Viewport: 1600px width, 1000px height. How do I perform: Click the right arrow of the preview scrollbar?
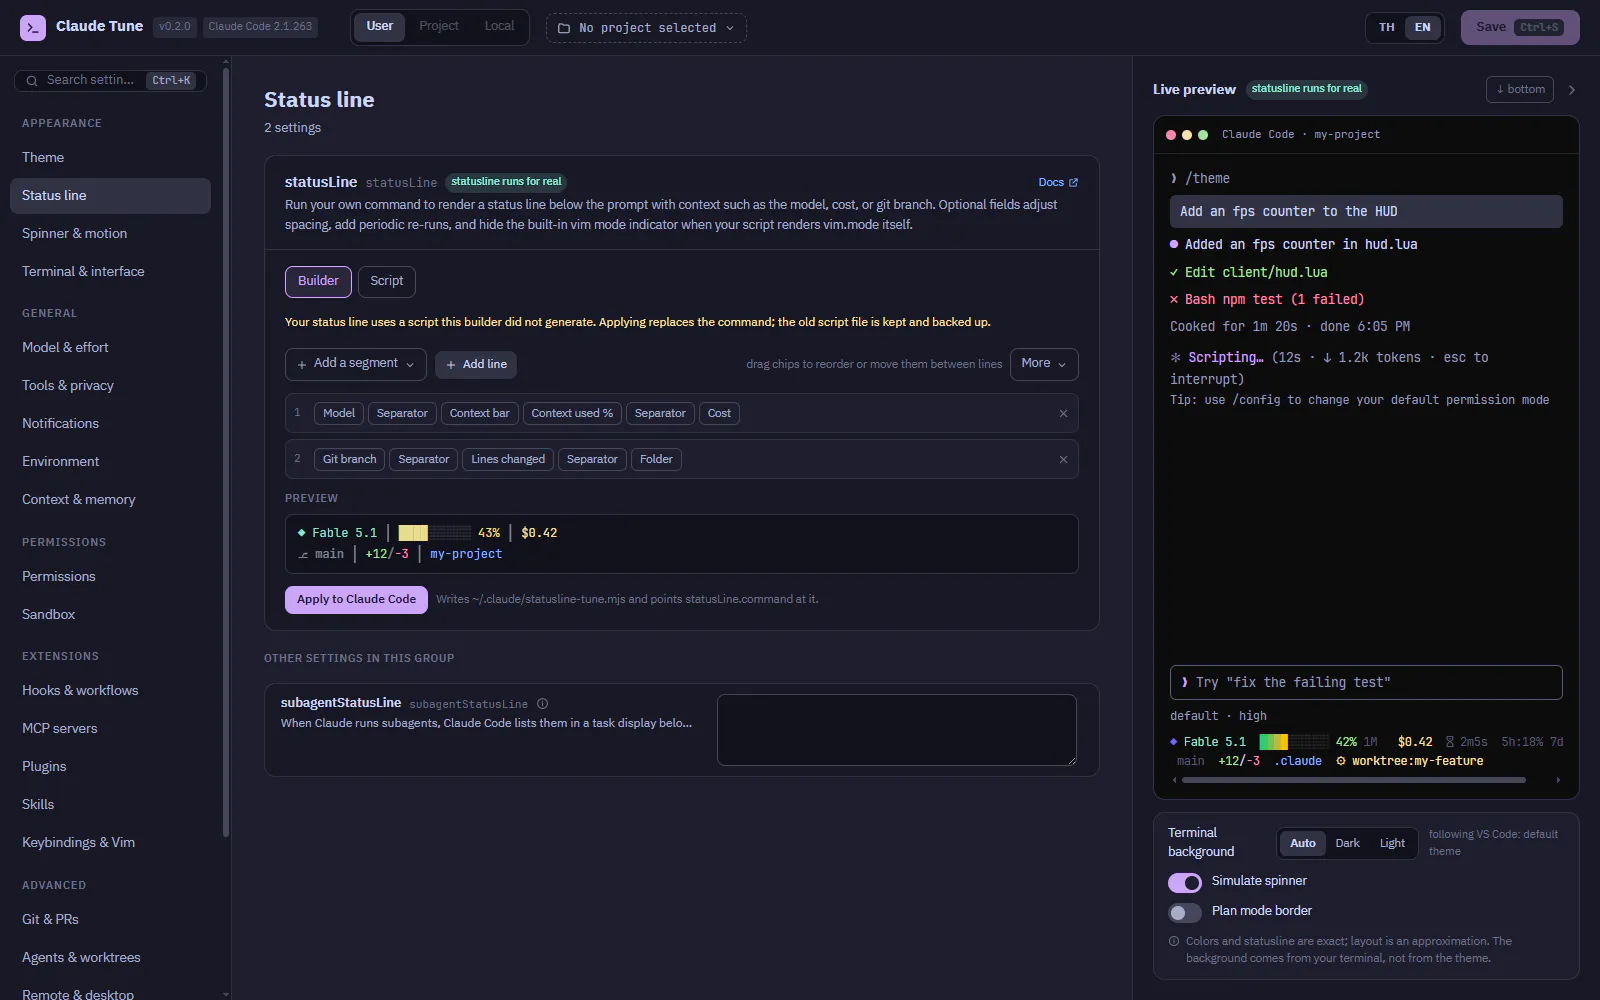click(x=1558, y=780)
